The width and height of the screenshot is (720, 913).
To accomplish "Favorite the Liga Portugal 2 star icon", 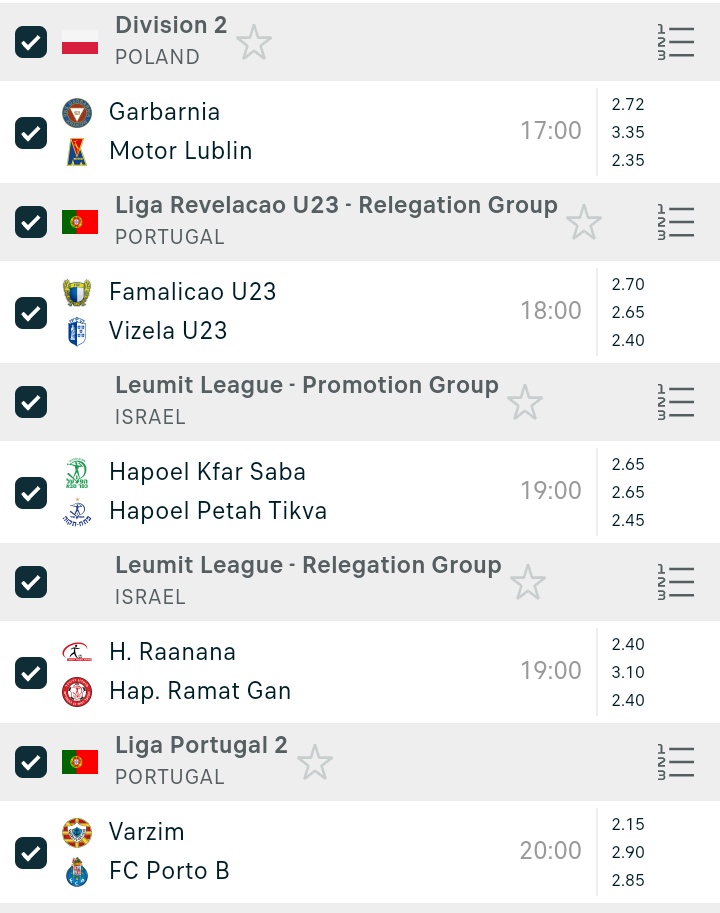I will click(315, 762).
